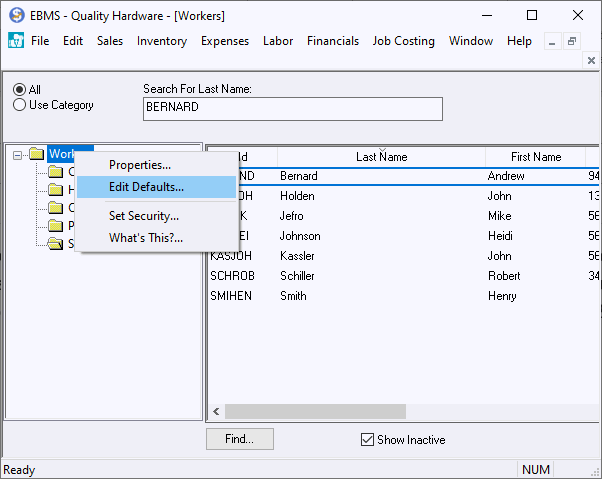Collapse the Workers tree node
Screen dimensions: 602x479
[x=17, y=154]
